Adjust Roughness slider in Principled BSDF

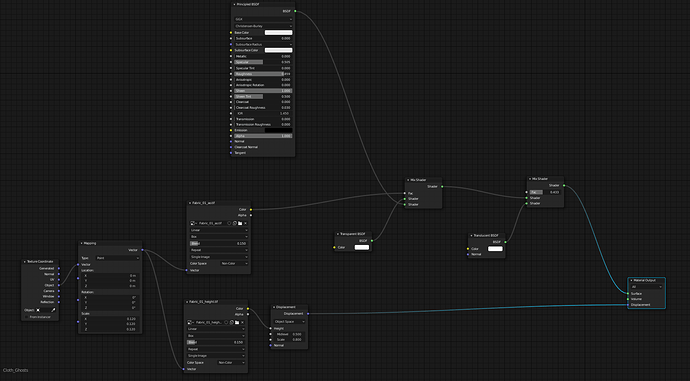coord(263,74)
